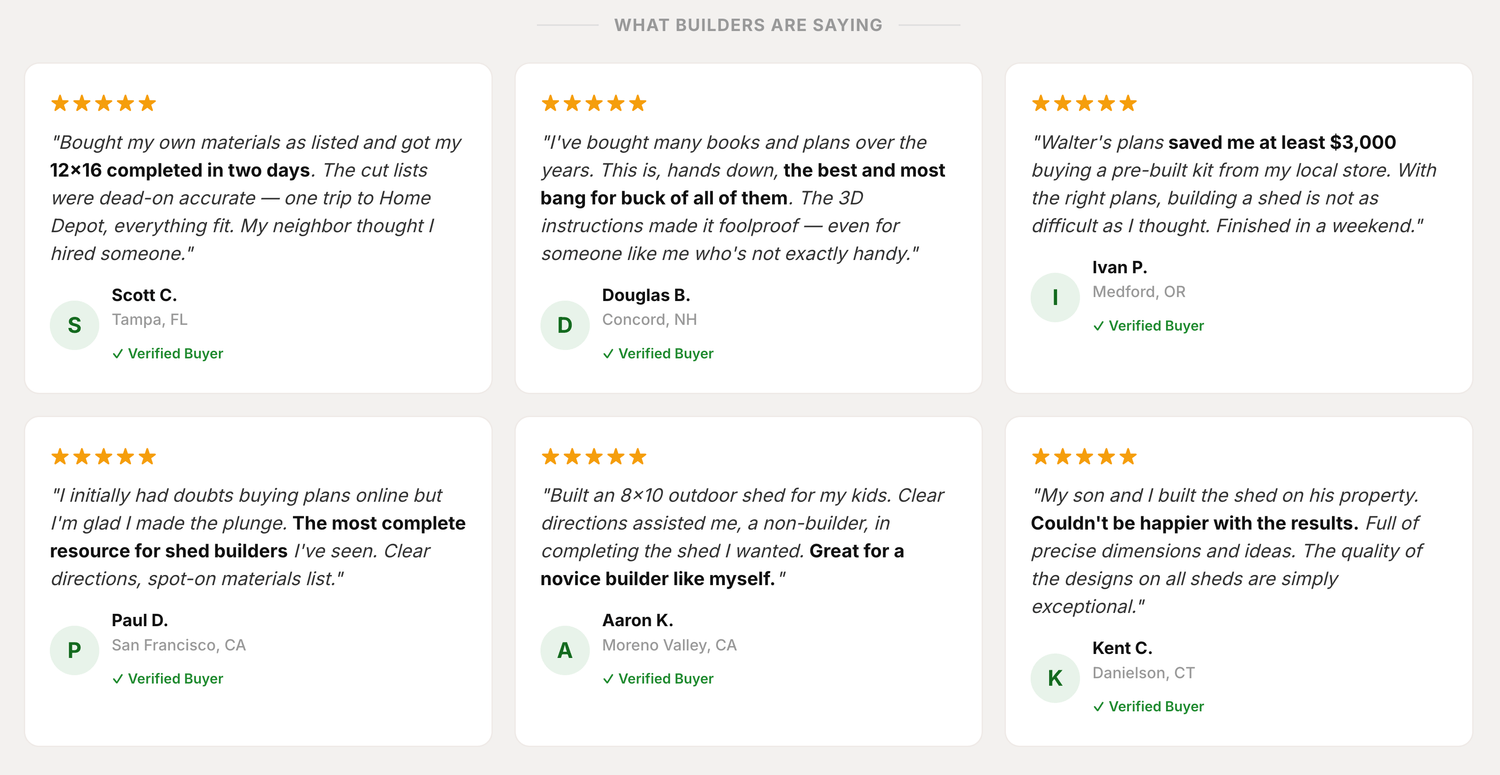Click the stars above Kent C.'s review
Viewport: 1500px width, 775px height.
1084,457
